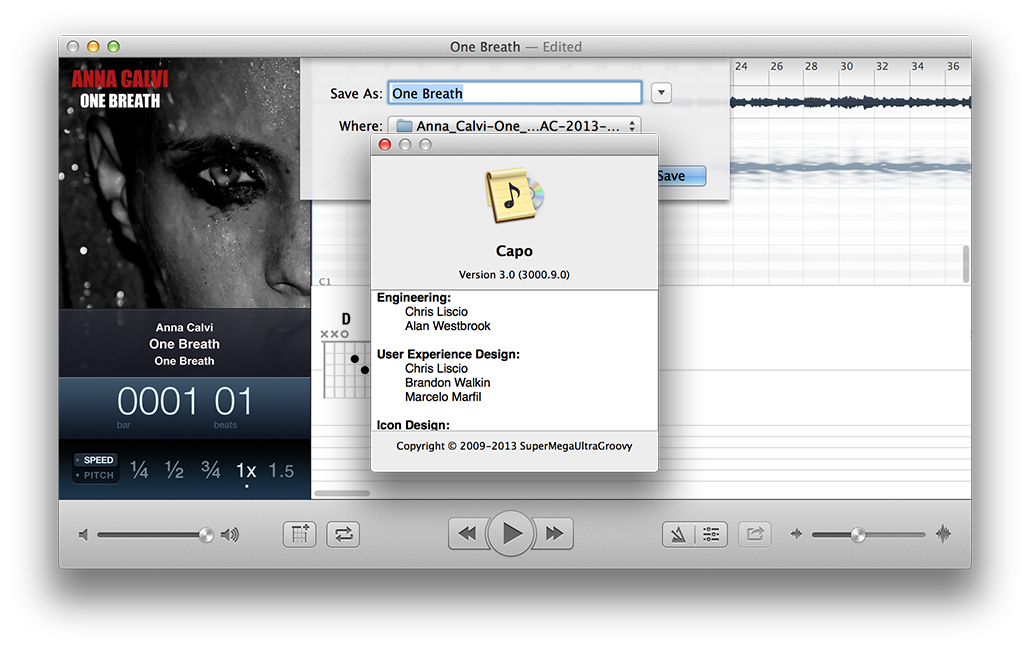The height and width of the screenshot is (649, 1028).
Task: Click the "Version 3.0 (3000.9.0)" text
Action: (x=514, y=275)
